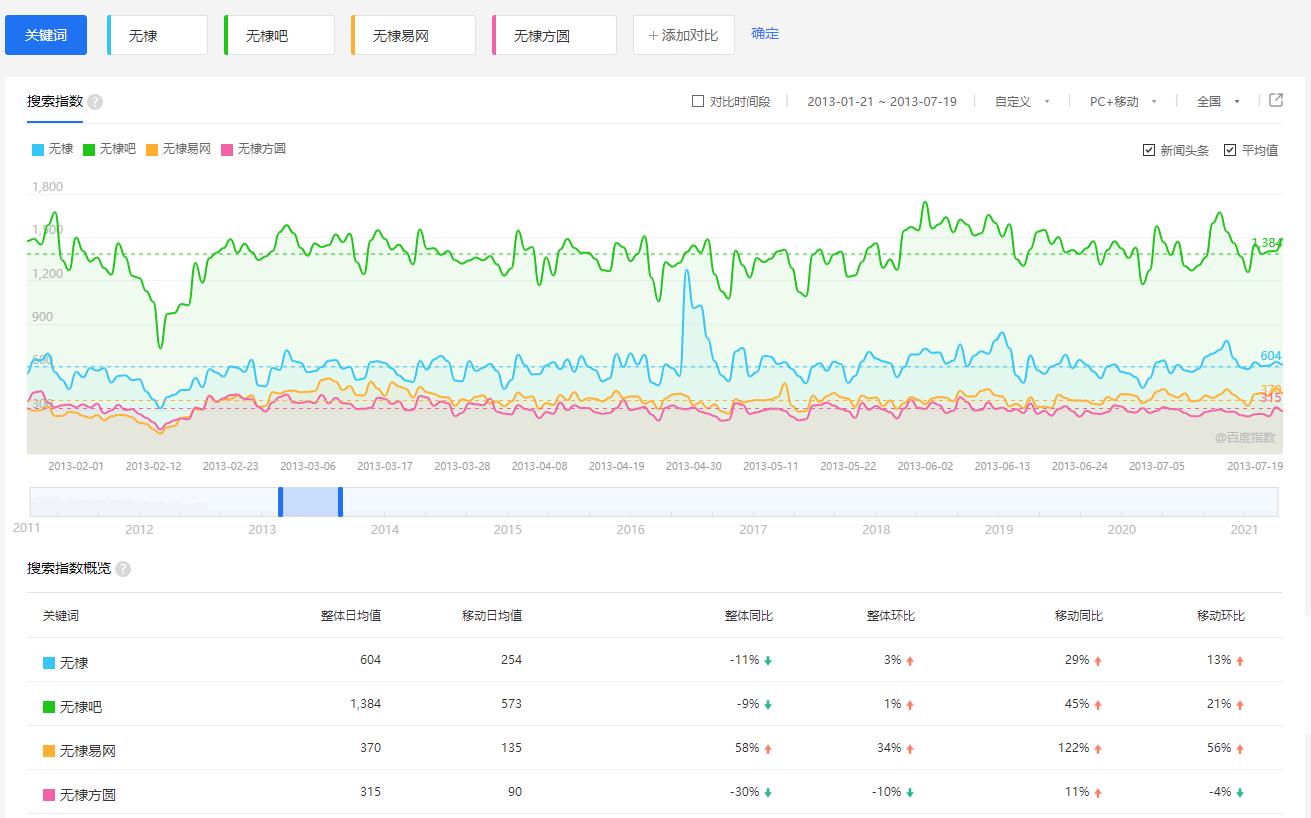The height and width of the screenshot is (818, 1311).
Task: Click the date range 2013-01-21 ~ 2013-07-19
Action: [881, 101]
